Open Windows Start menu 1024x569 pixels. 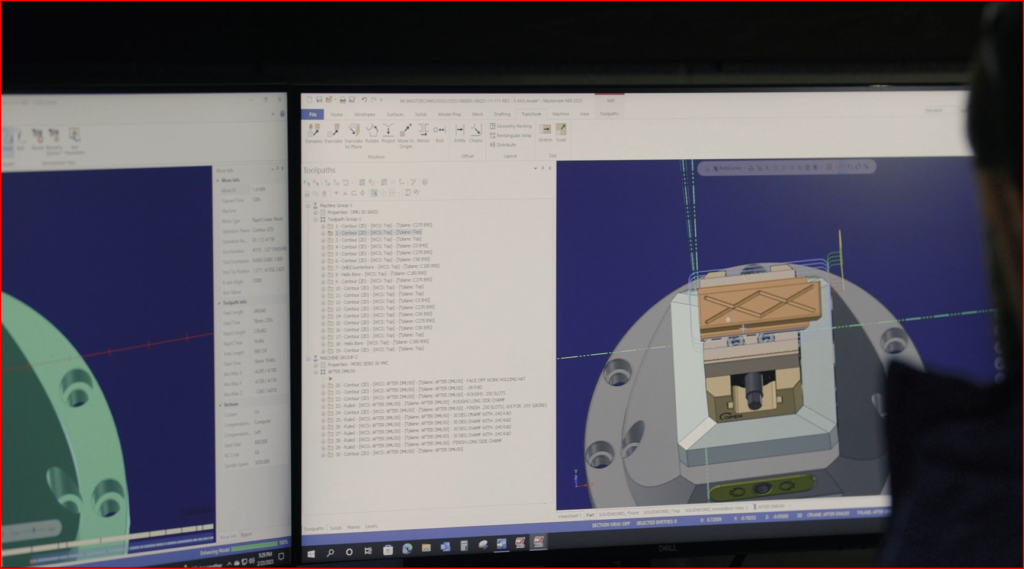click(x=312, y=554)
